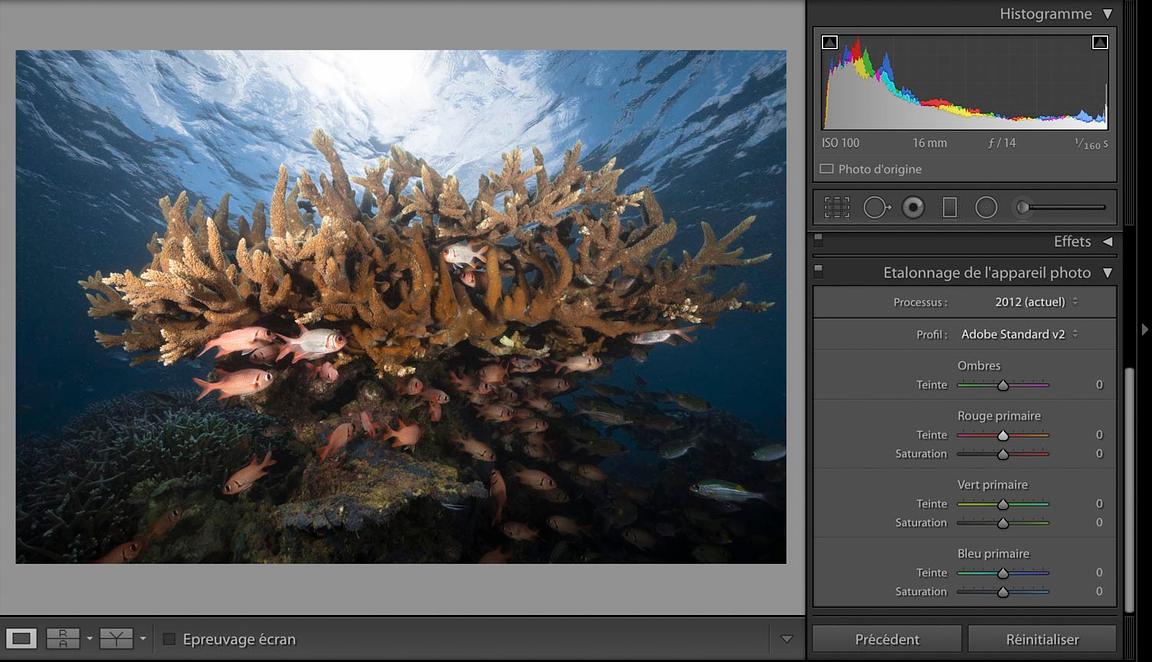The image size is (1152, 662).
Task: Select the Adjustment brush tool
Action: click(x=1023, y=208)
